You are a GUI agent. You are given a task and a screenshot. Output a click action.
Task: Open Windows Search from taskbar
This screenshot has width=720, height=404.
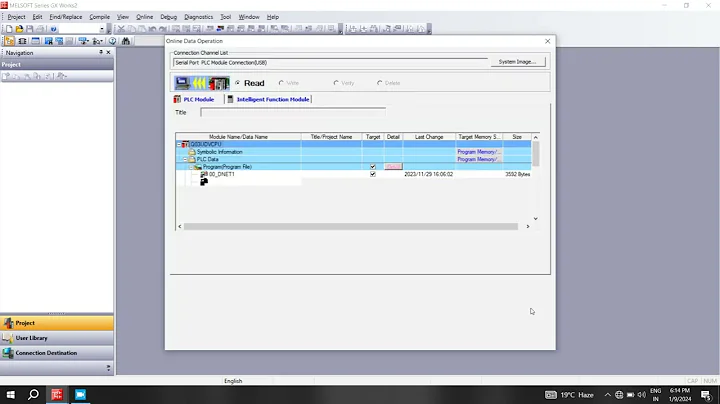[33, 395]
